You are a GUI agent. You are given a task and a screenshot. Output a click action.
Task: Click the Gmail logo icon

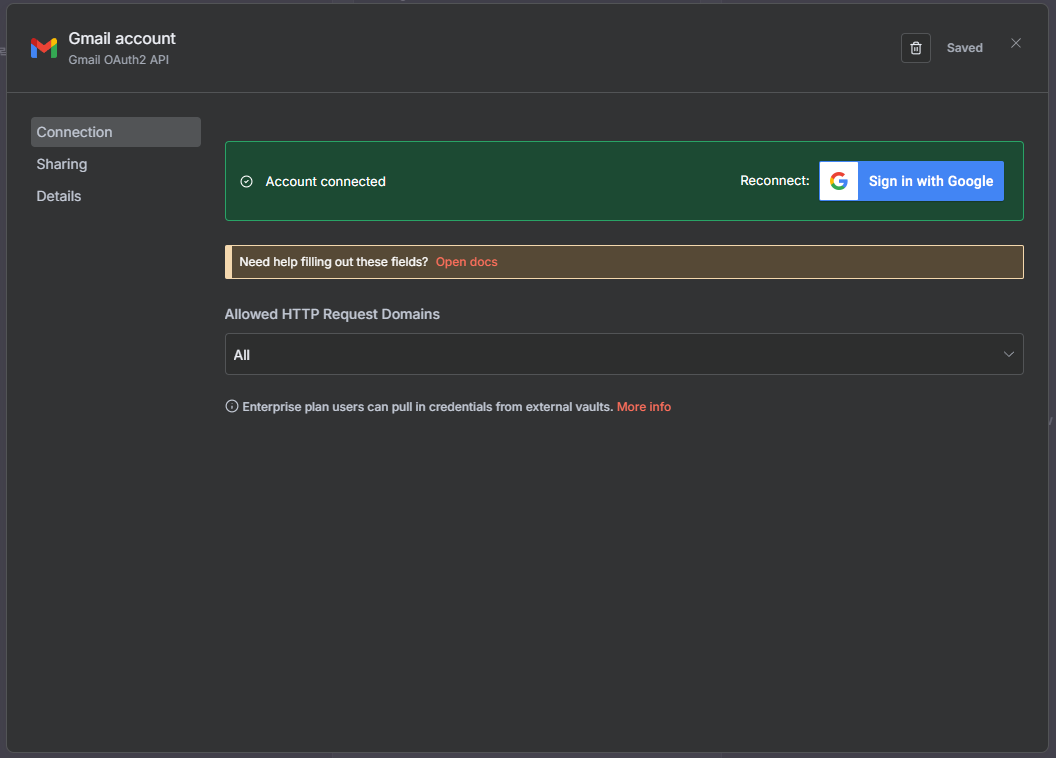(44, 48)
